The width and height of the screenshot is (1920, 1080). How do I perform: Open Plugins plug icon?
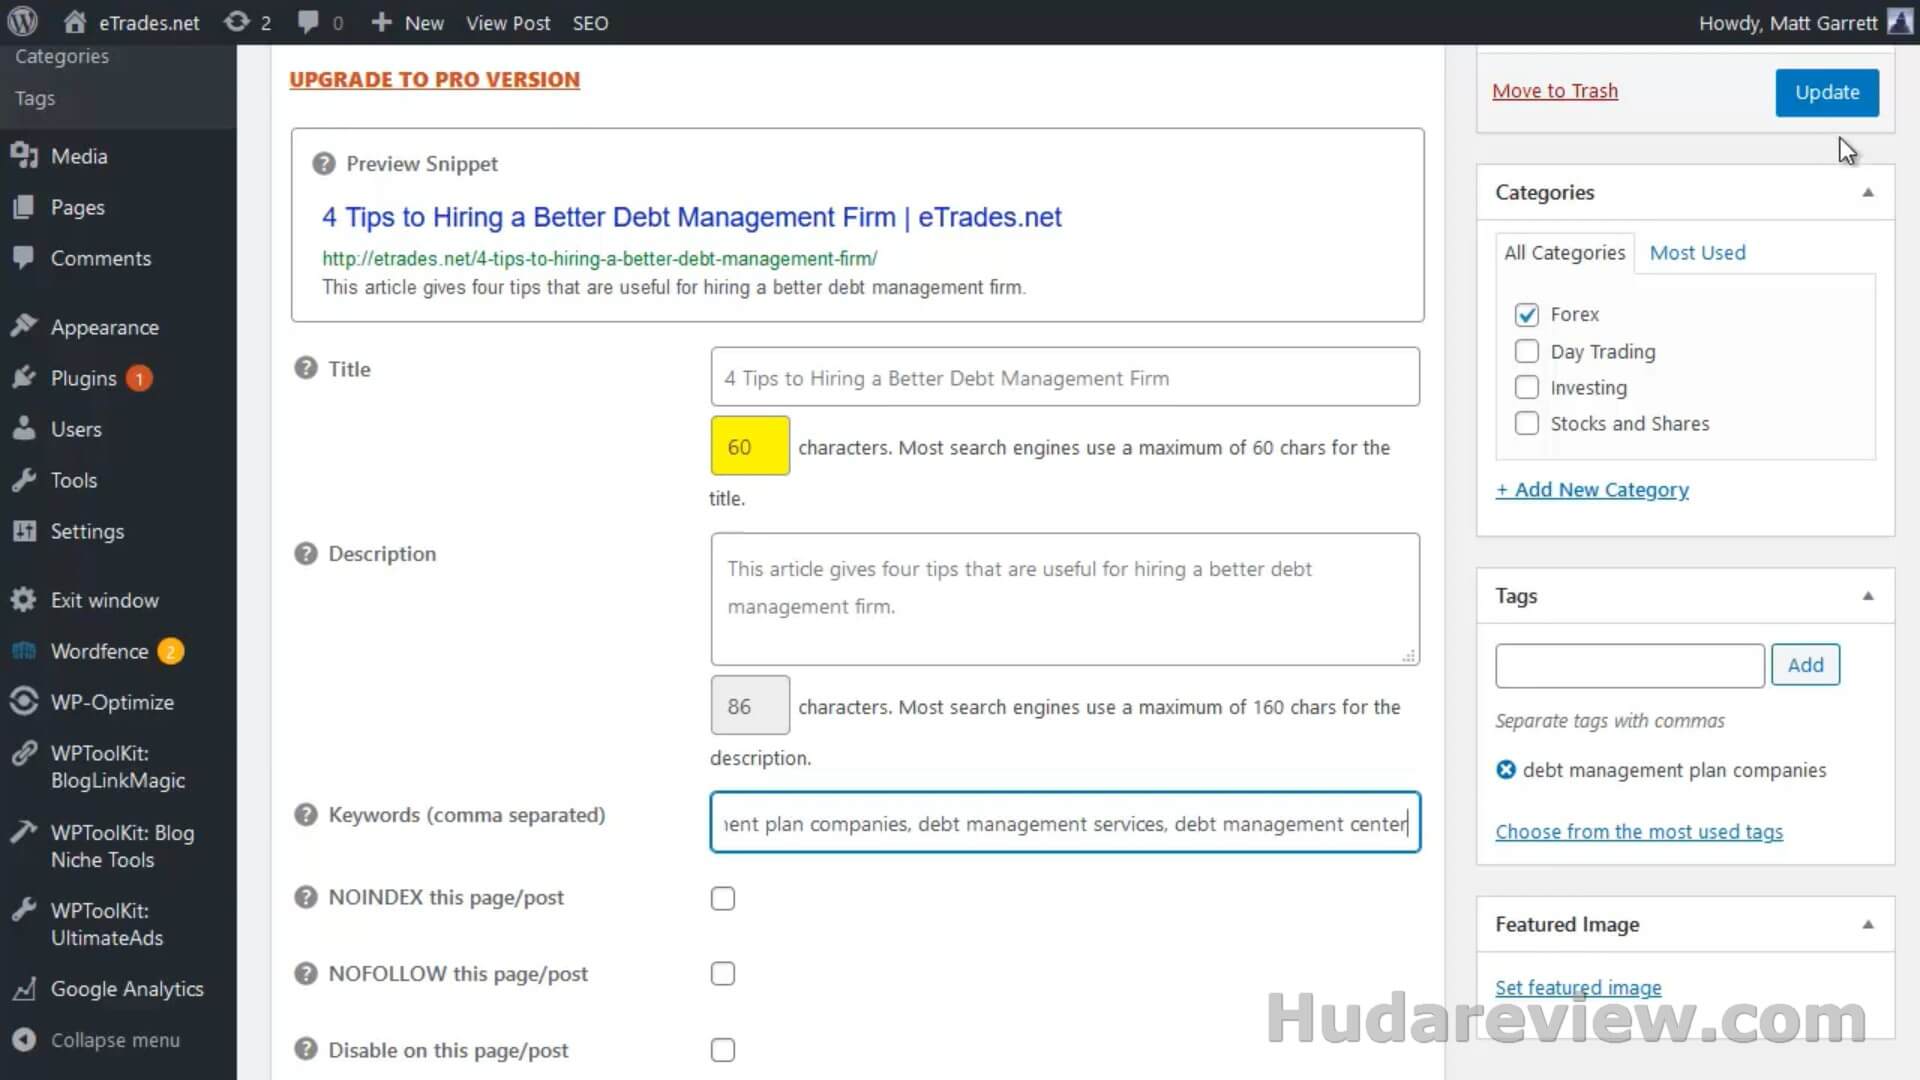pos(24,378)
